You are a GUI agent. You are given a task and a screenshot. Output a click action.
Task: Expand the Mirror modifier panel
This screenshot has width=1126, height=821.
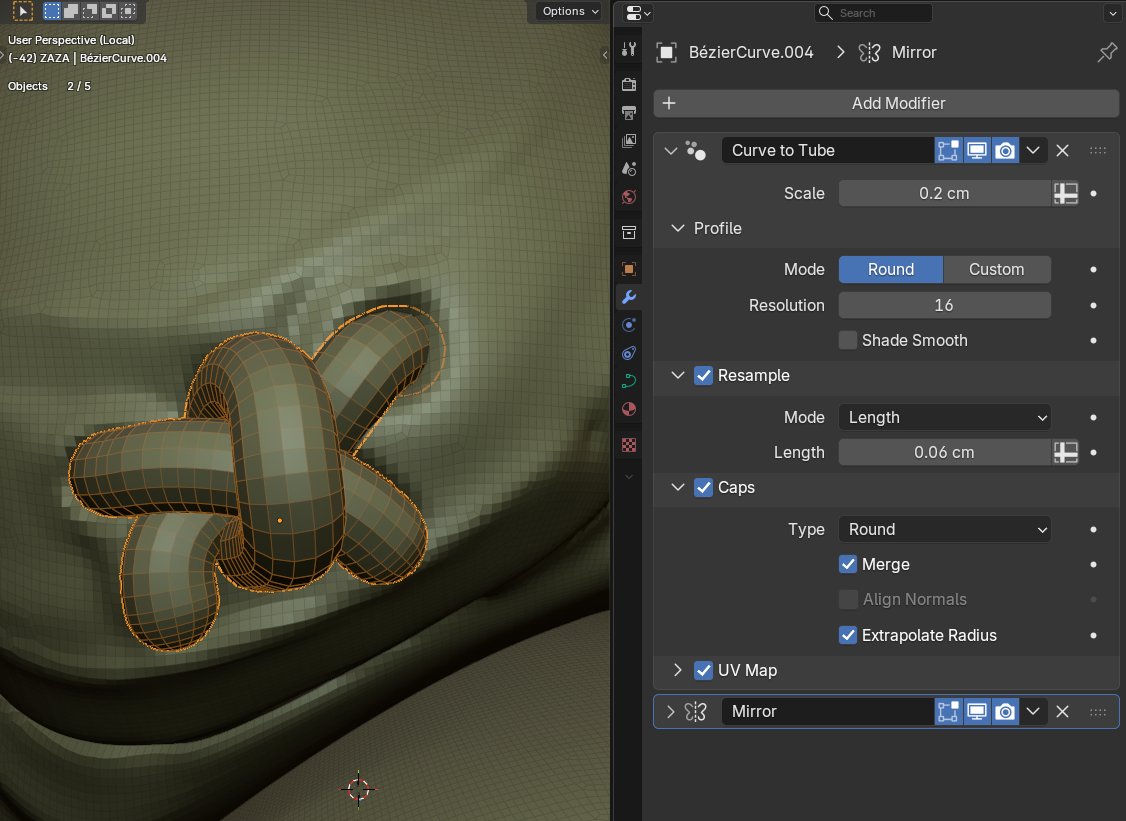click(x=671, y=712)
